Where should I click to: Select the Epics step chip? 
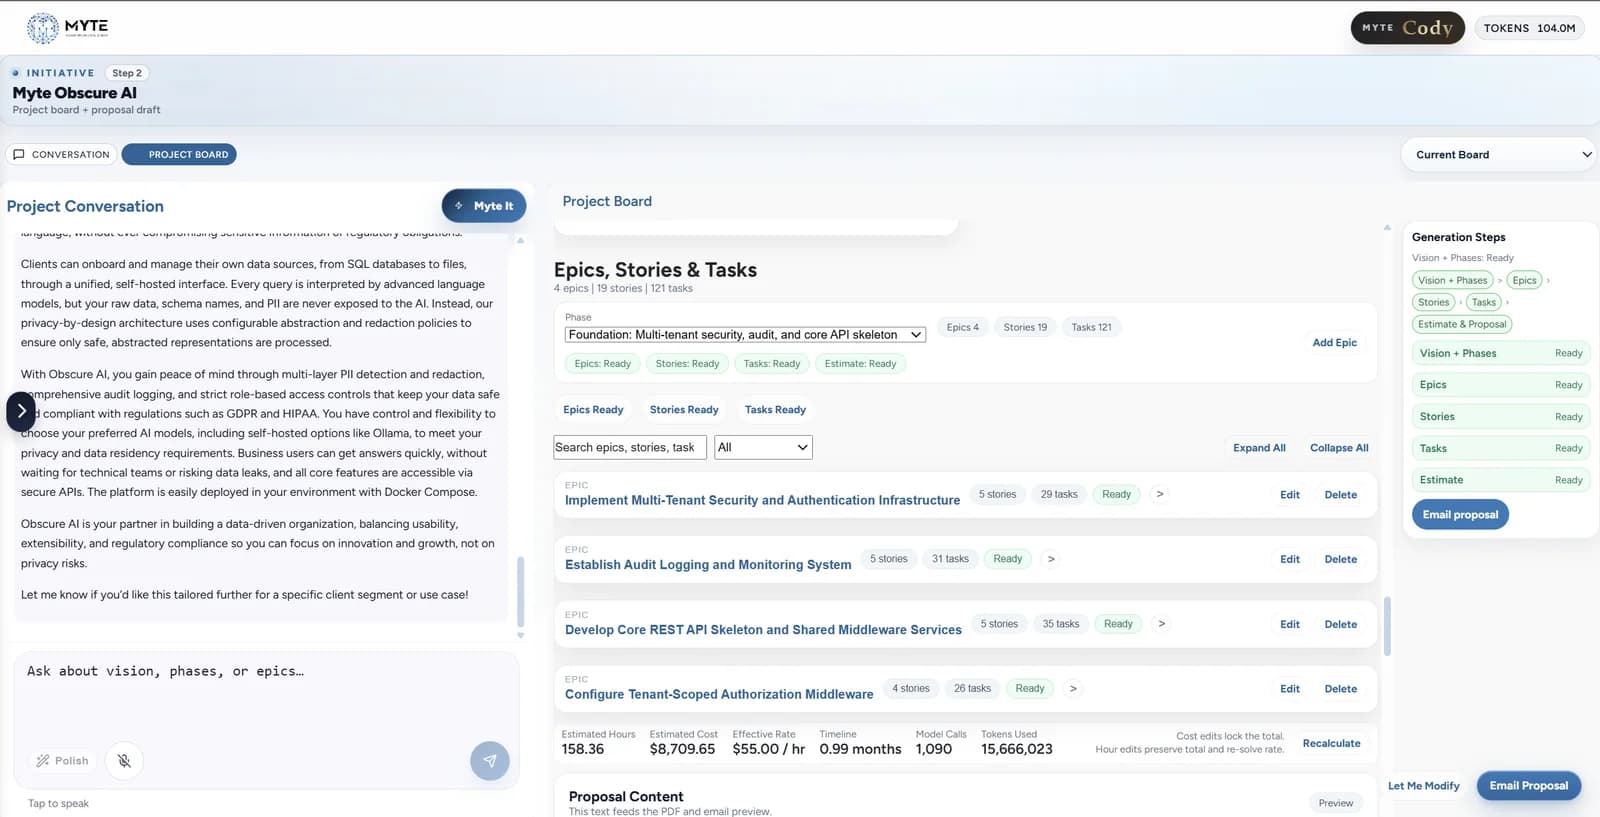[1524, 281]
